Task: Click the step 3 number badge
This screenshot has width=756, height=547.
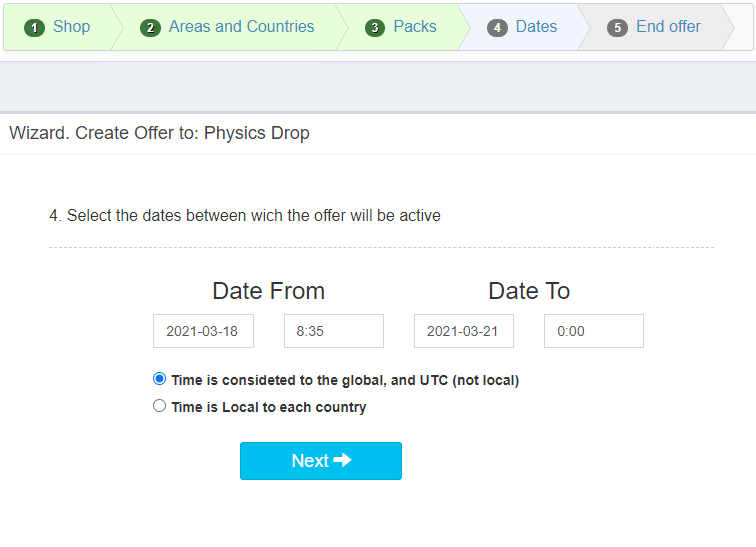Action: (x=375, y=27)
